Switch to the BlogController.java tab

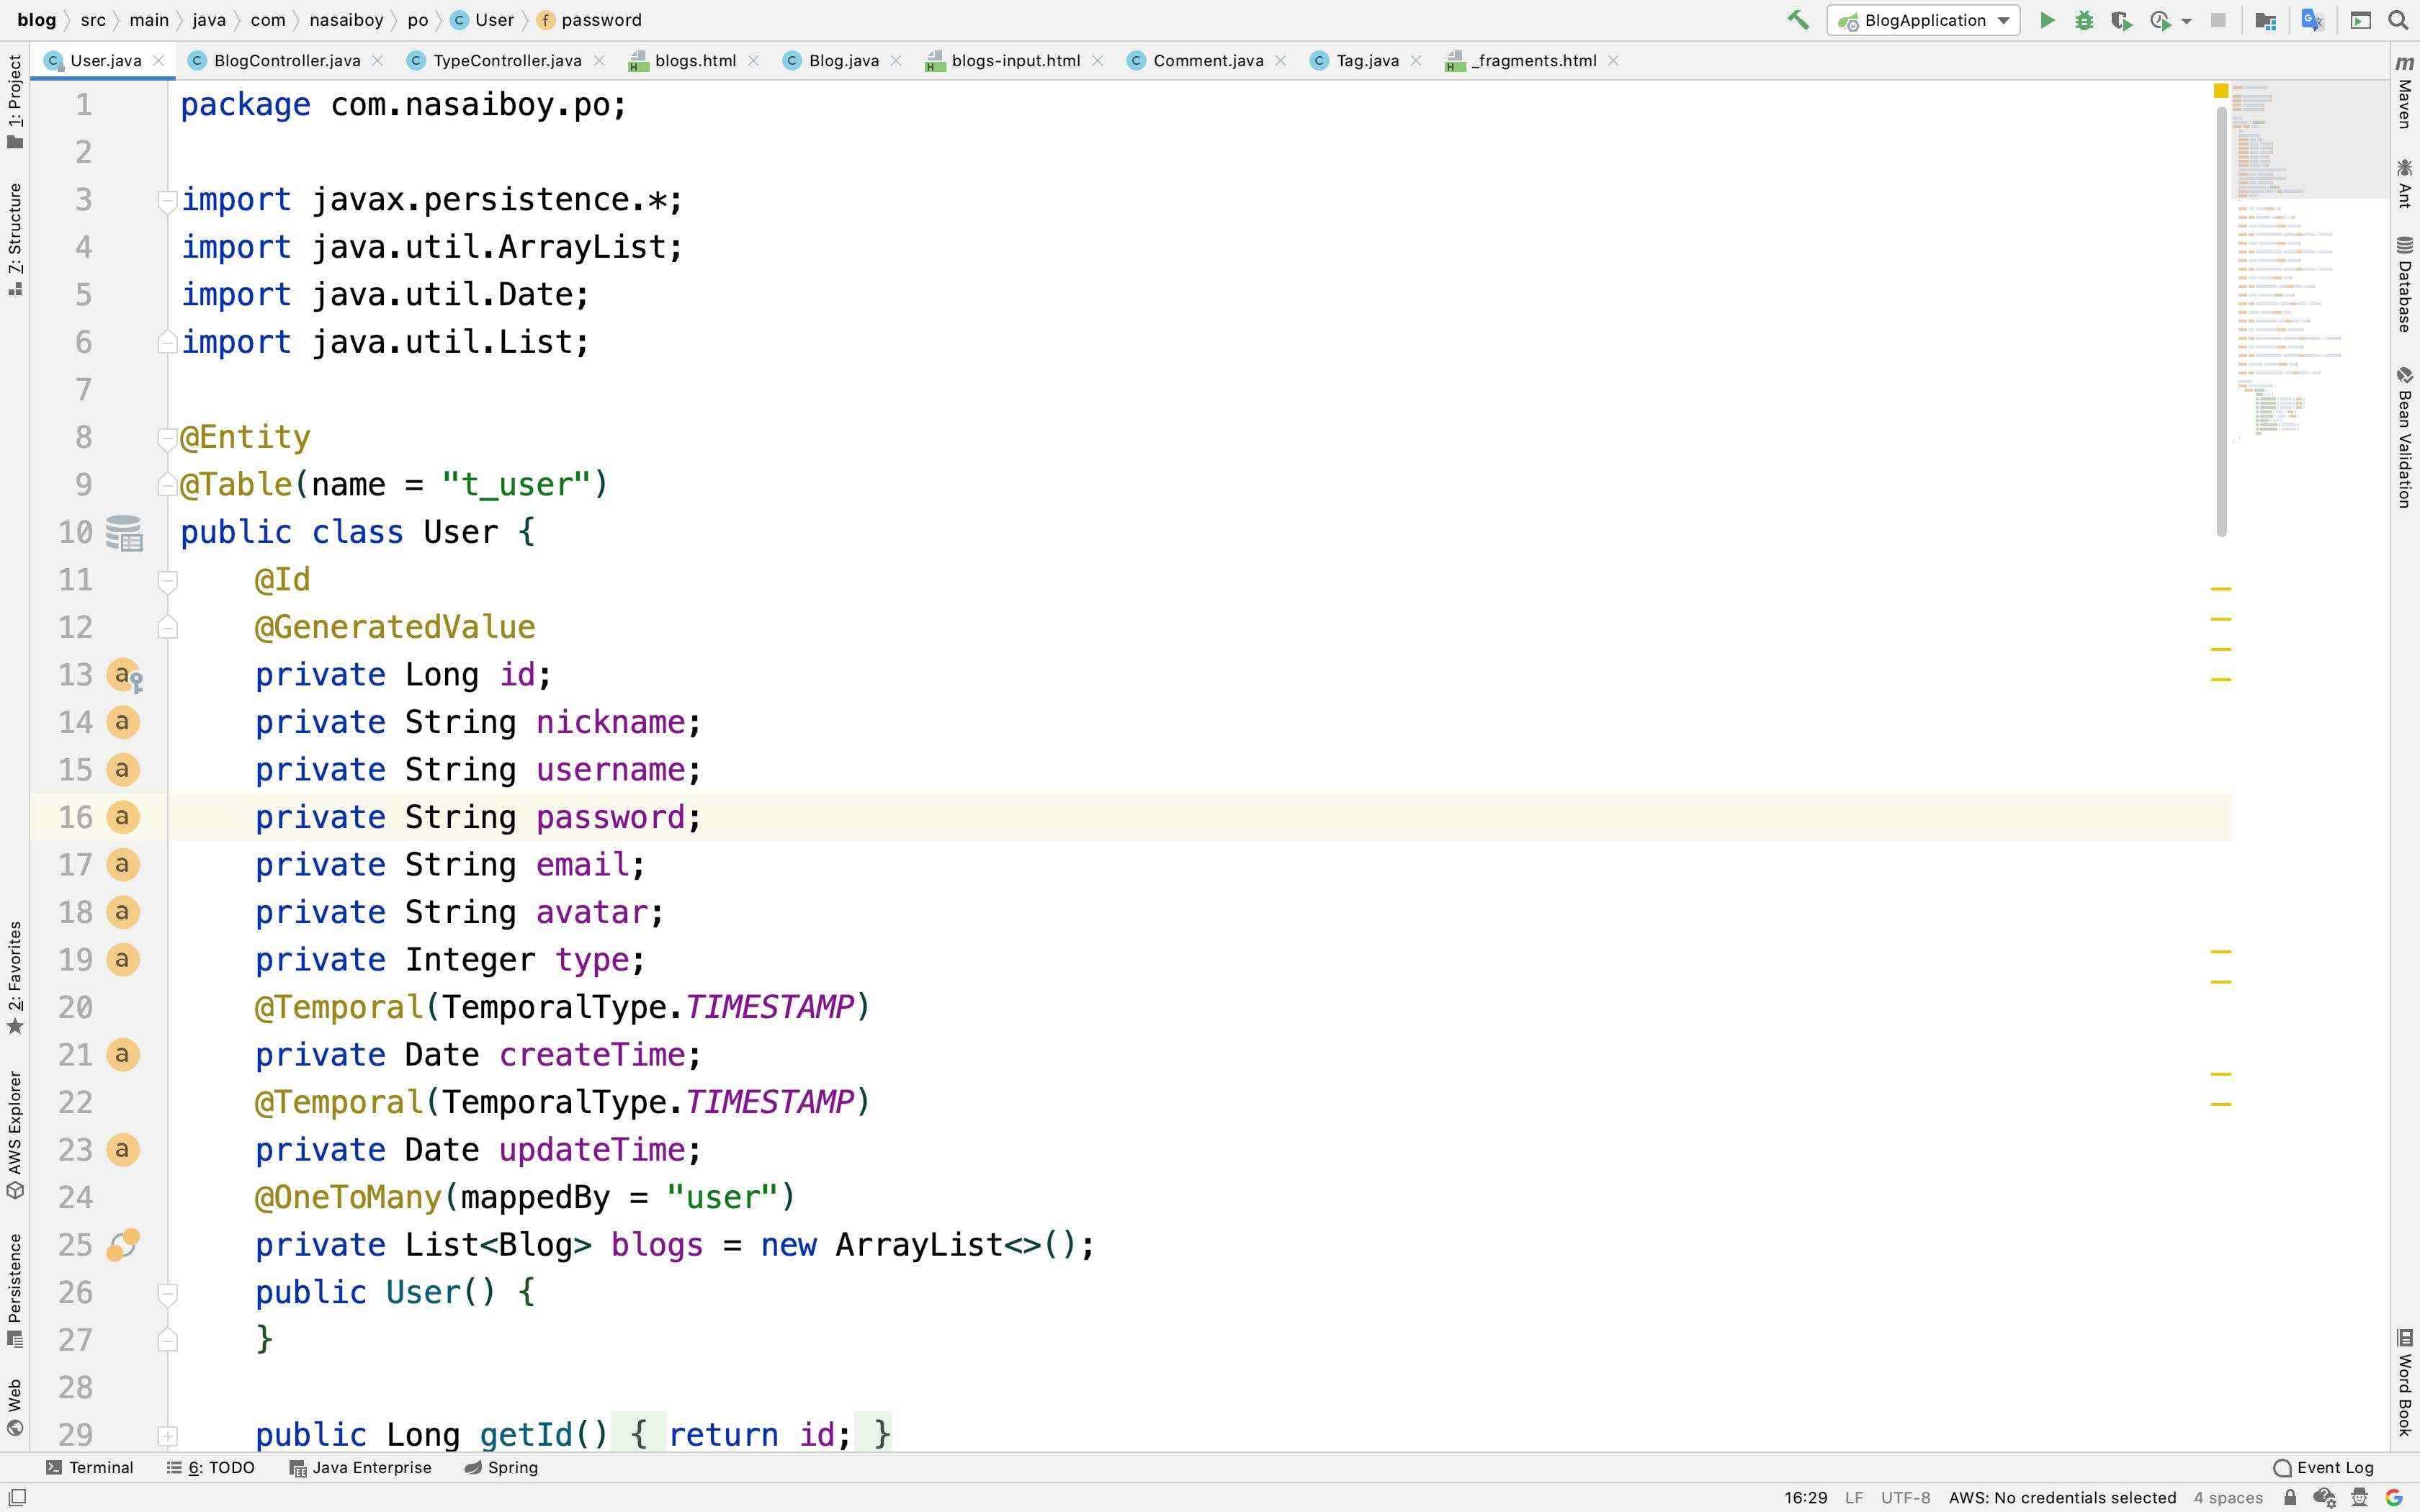coord(286,61)
